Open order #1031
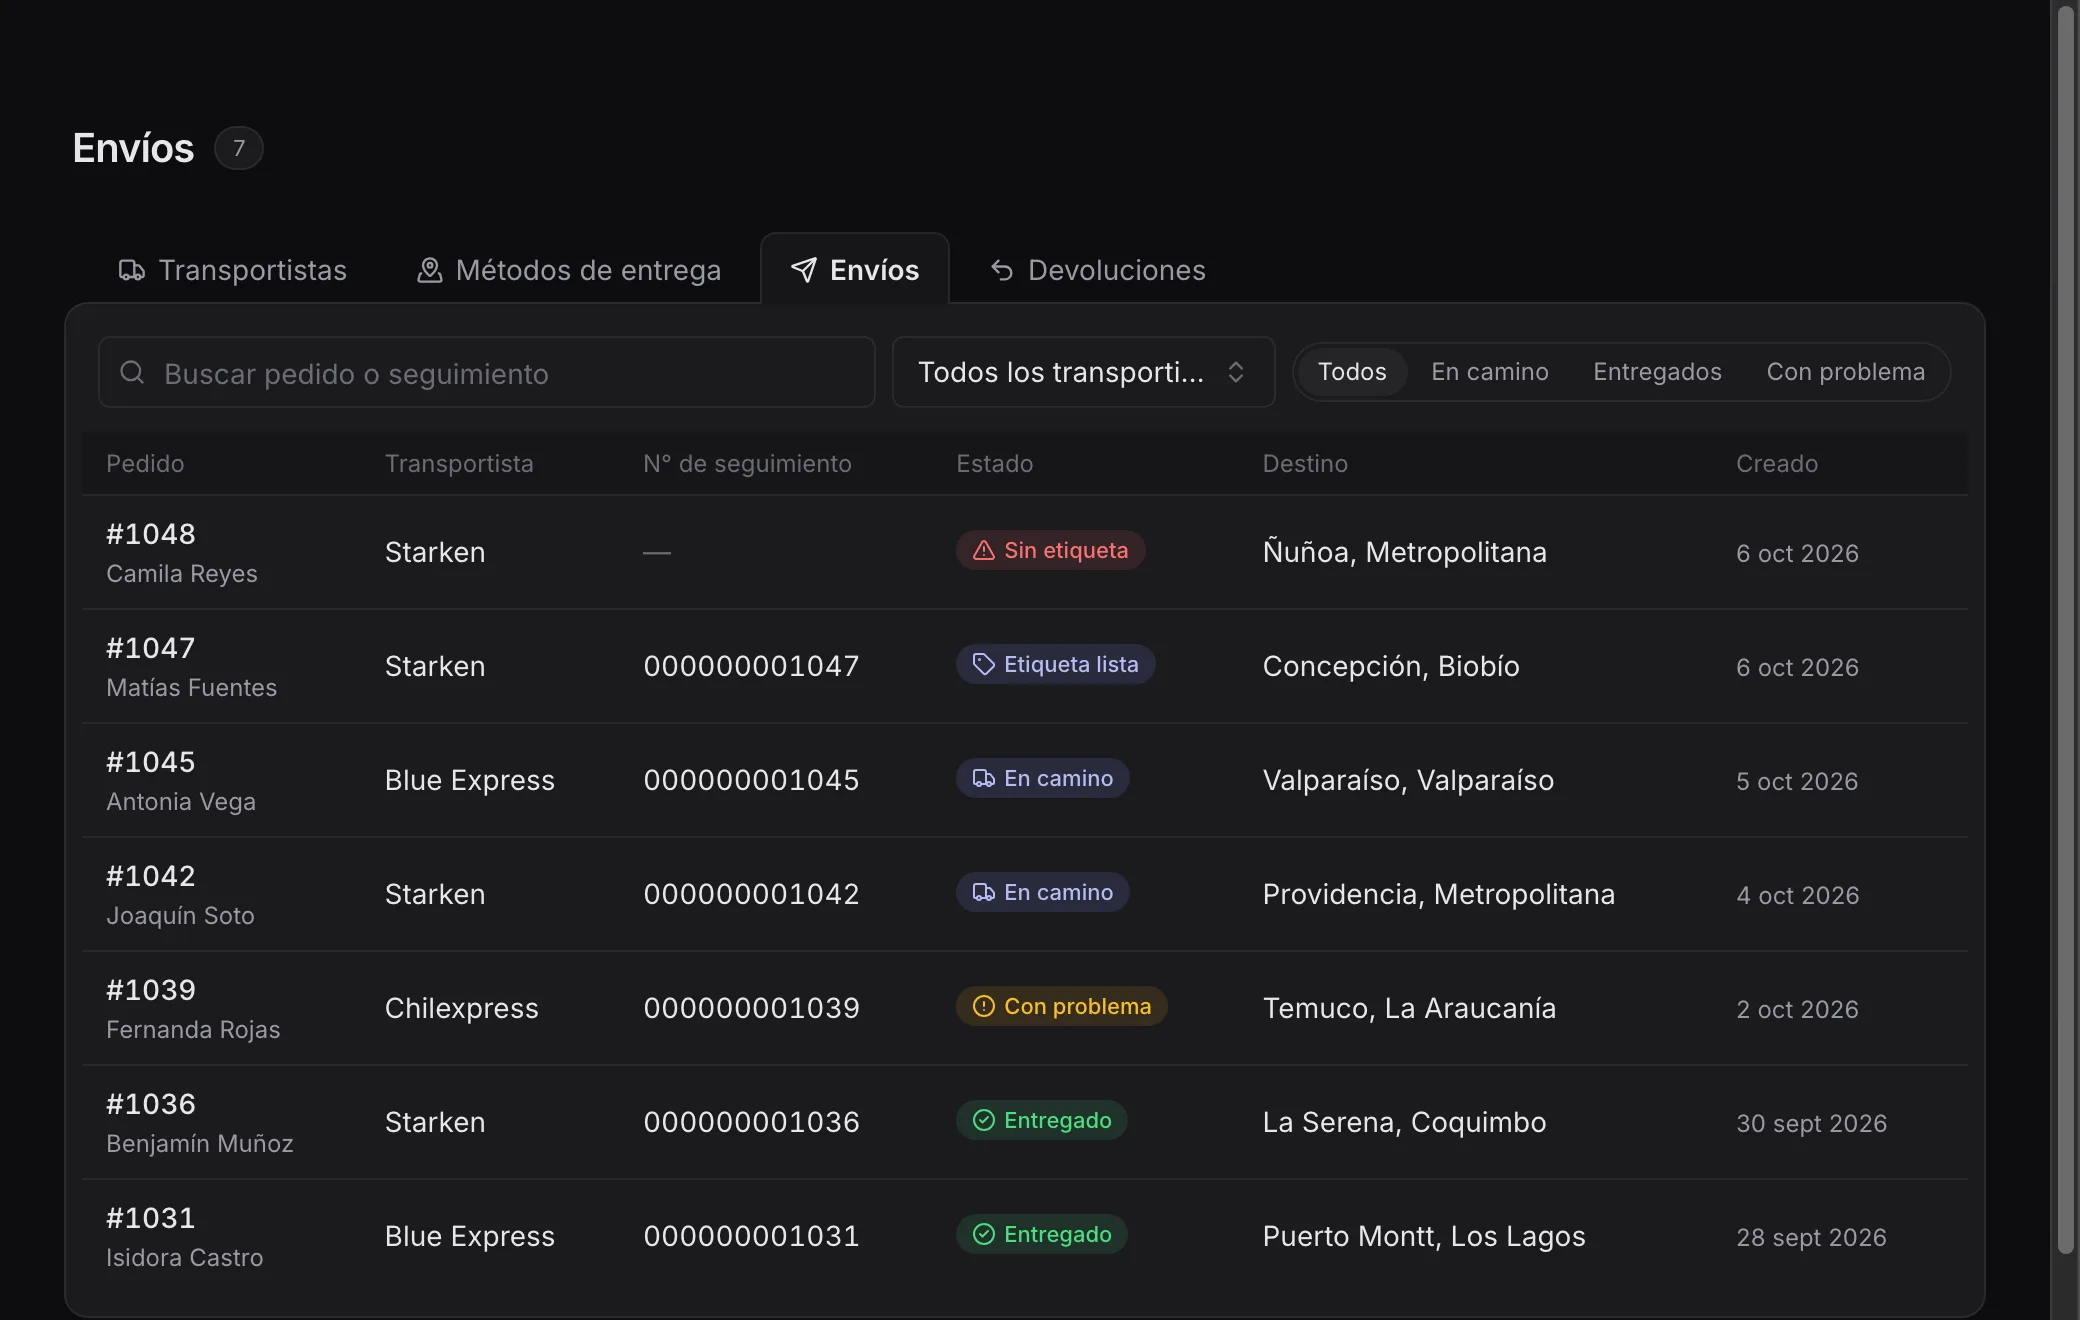The width and height of the screenshot is (2080, 1320). pos(151,1218)
